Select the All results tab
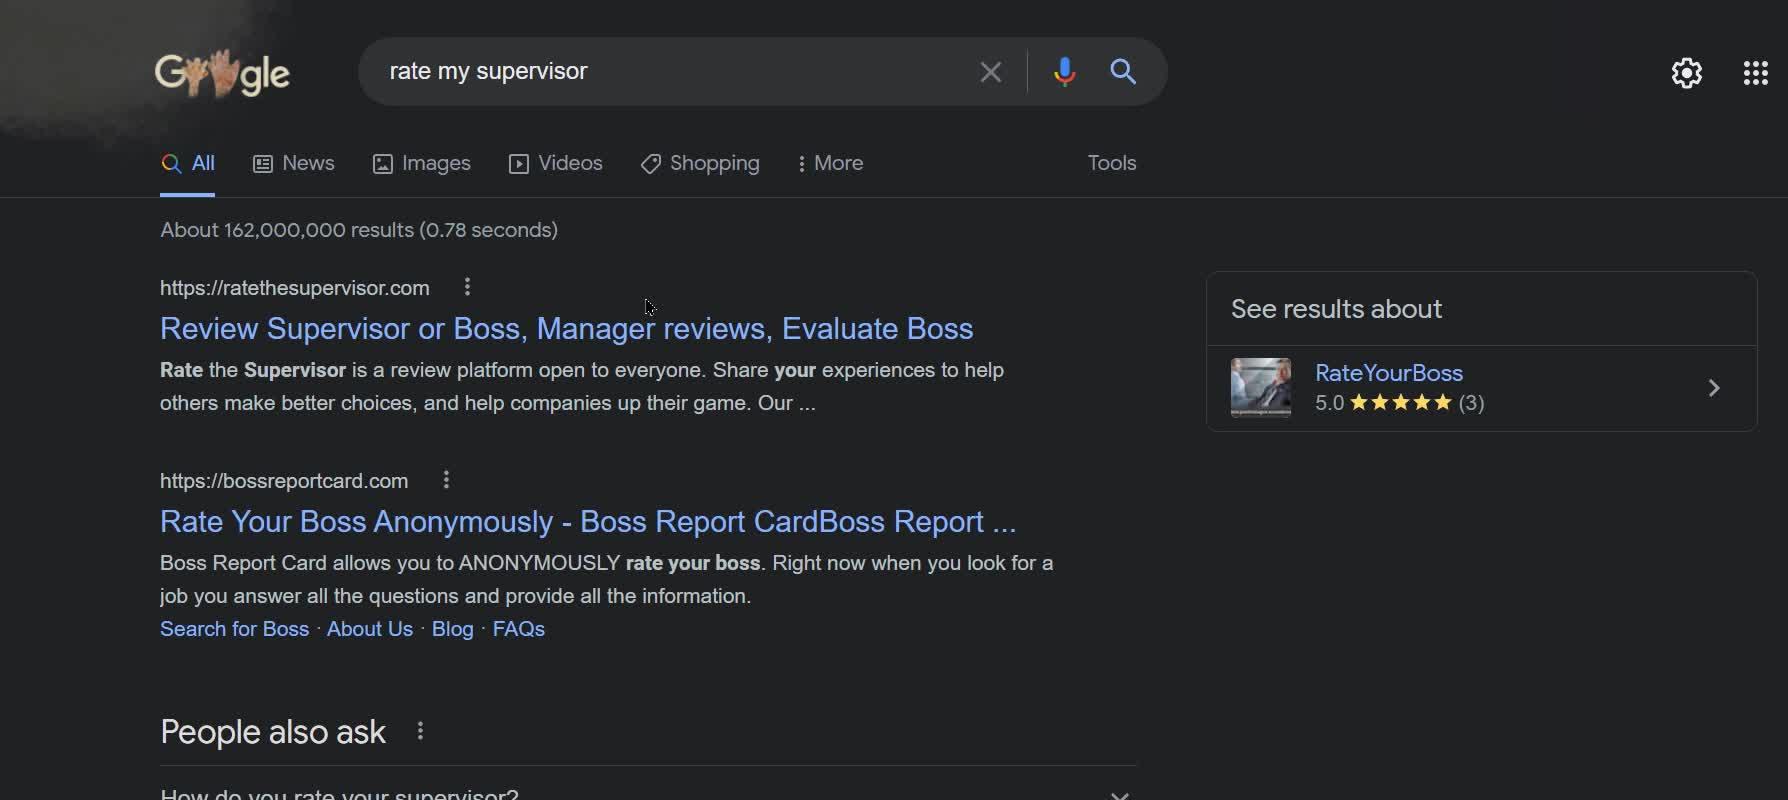Image resolution: width=1788 pixels, height=800 pixels. pyautogui.click(x=188, y=163)
